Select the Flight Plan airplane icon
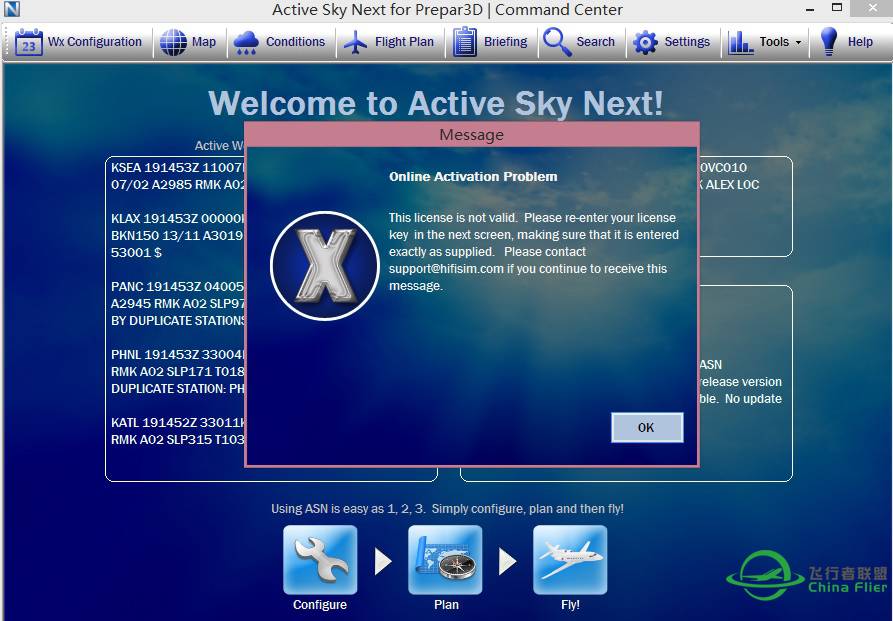Screen dimensions: 893x621 pos(355,42)
